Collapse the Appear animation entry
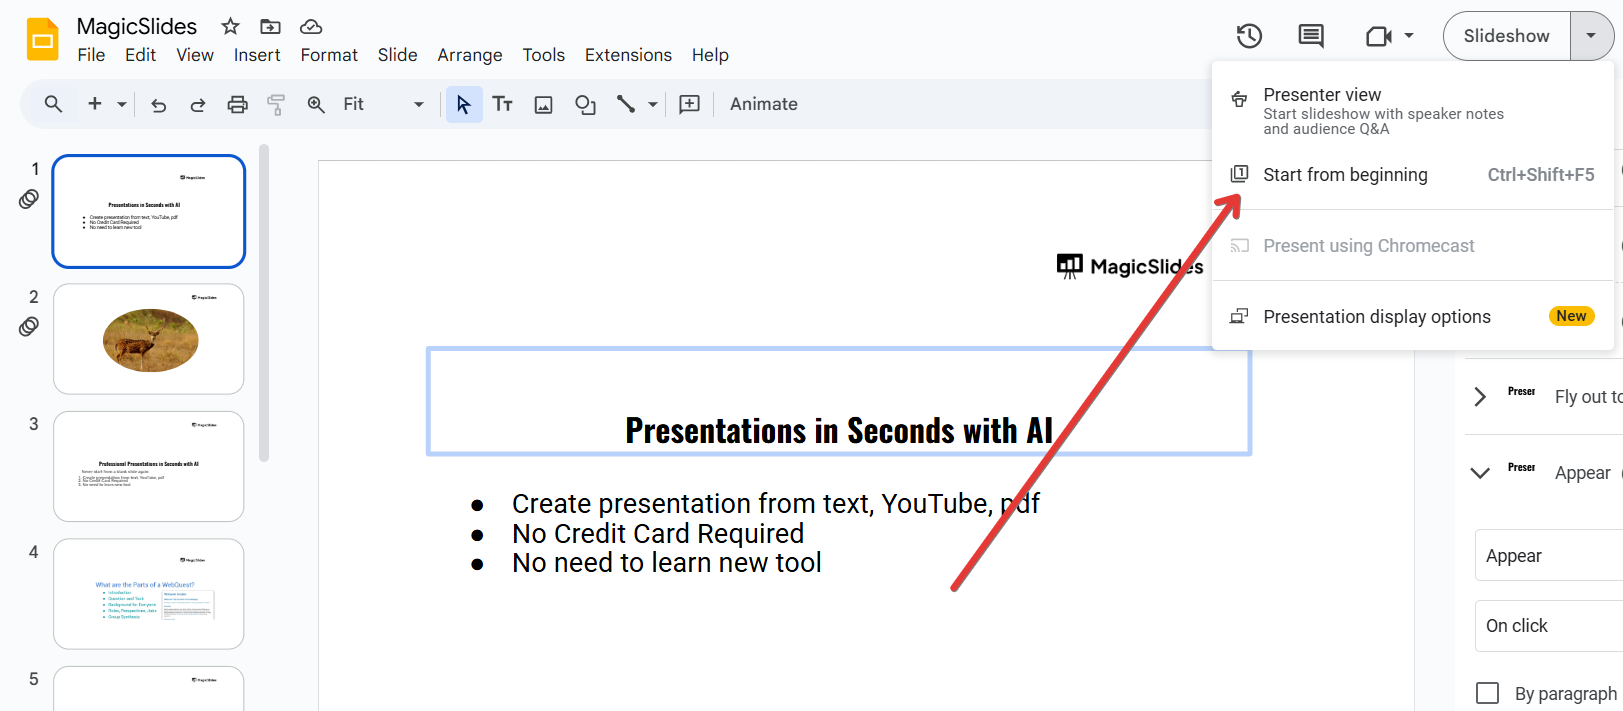The image size is (1623, 711). [x=1480, y=473]
